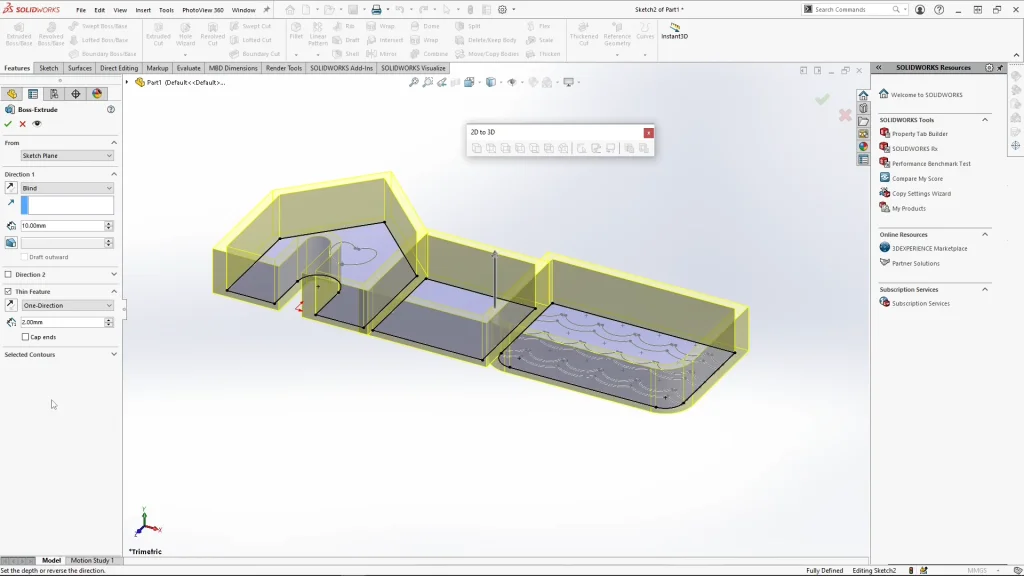This screenshot has height=576, width=1024.
Task: Switch to the Surfaces tab
Action: [x=80, y=68]
